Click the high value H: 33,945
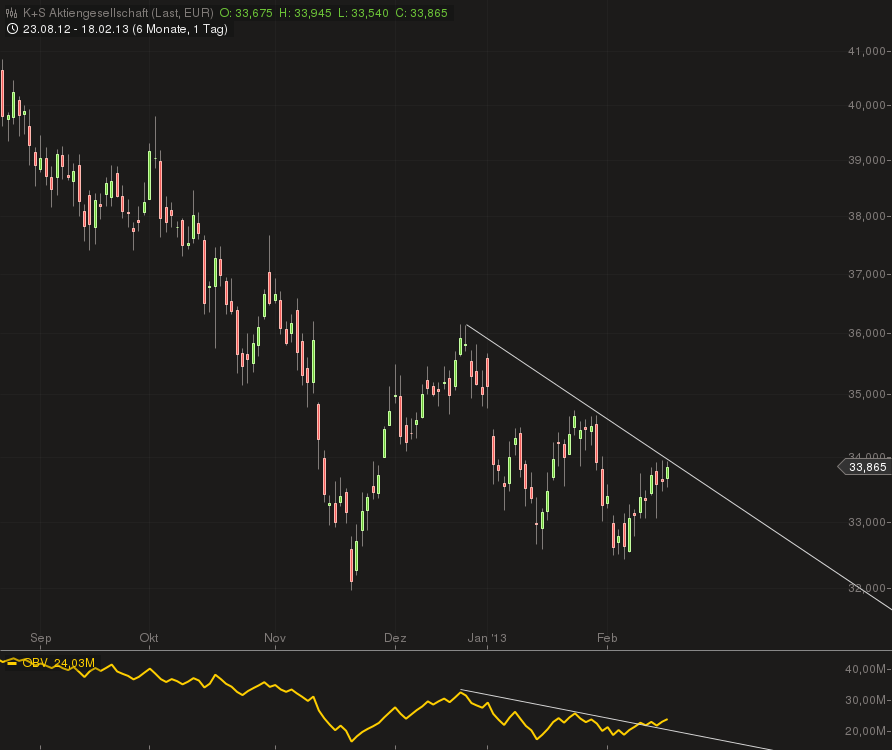Screen dimensions: 892x750 tap(305, 13)
